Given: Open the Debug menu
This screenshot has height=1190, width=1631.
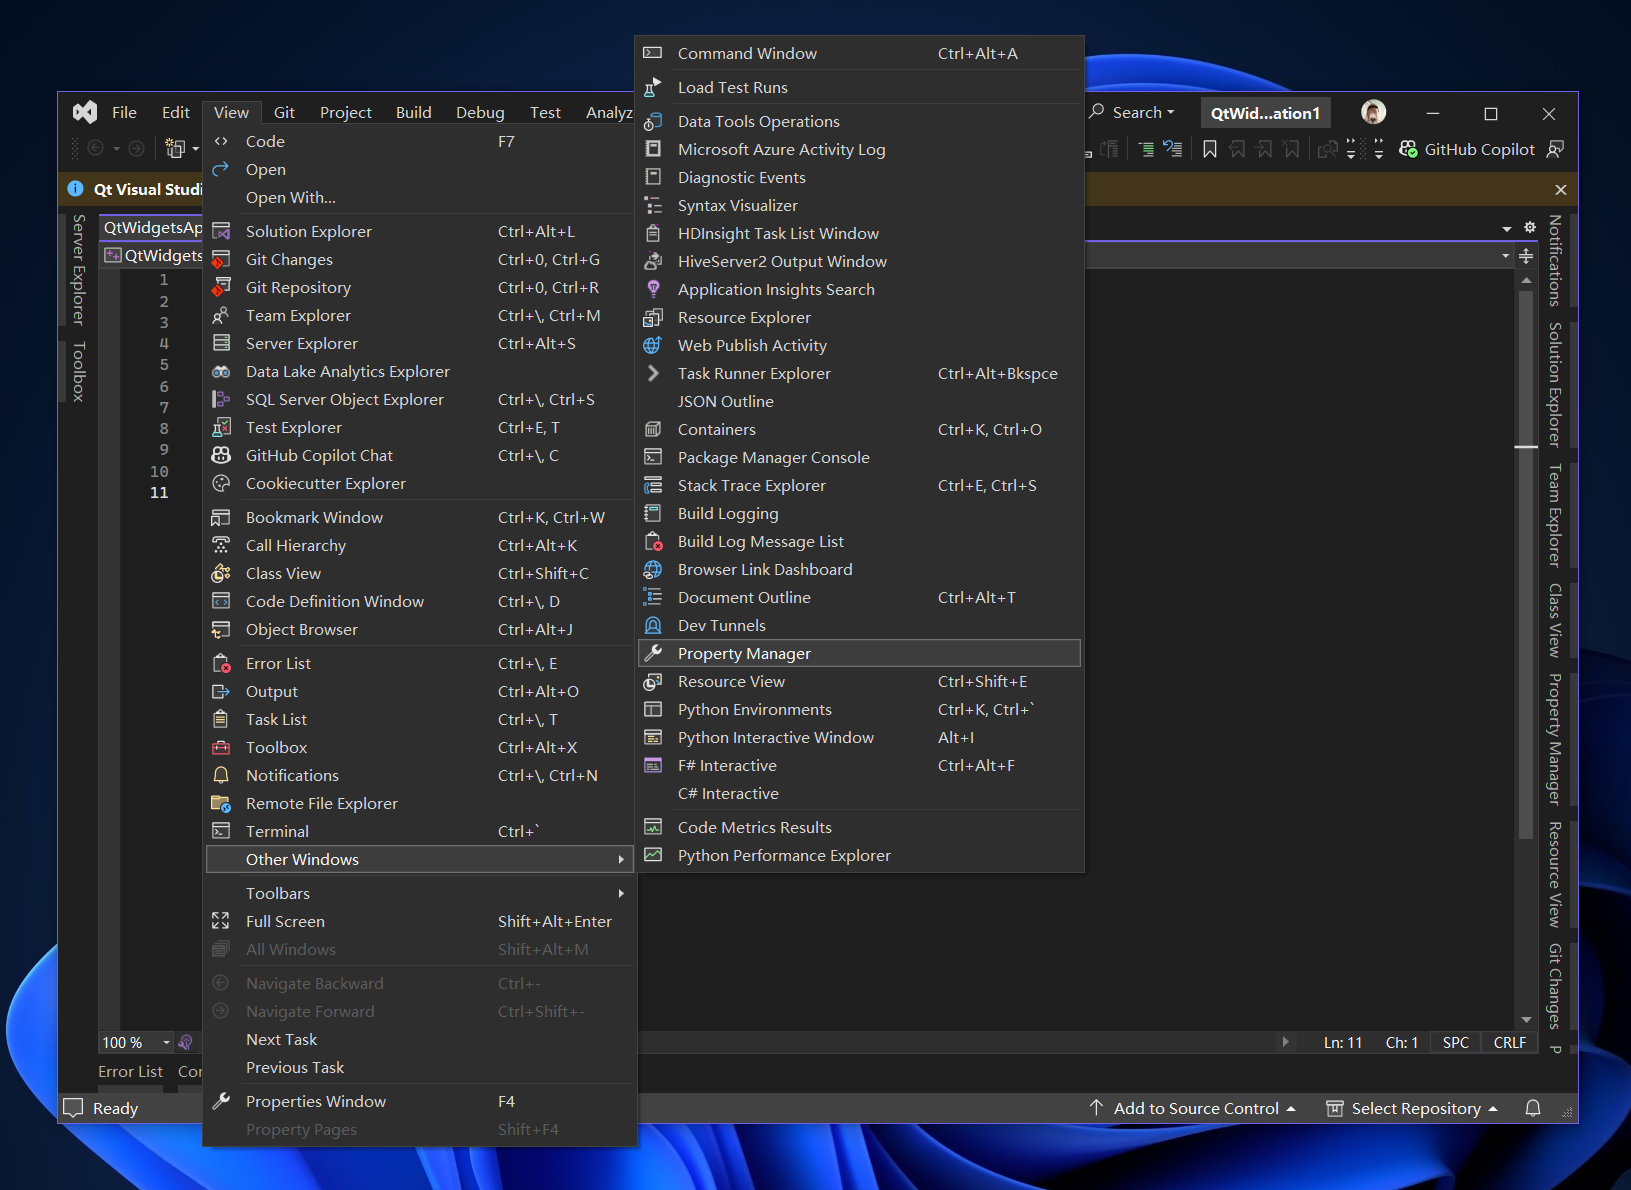Looking at the screenshot, I should pyautogui.click(x=480, y=113).
